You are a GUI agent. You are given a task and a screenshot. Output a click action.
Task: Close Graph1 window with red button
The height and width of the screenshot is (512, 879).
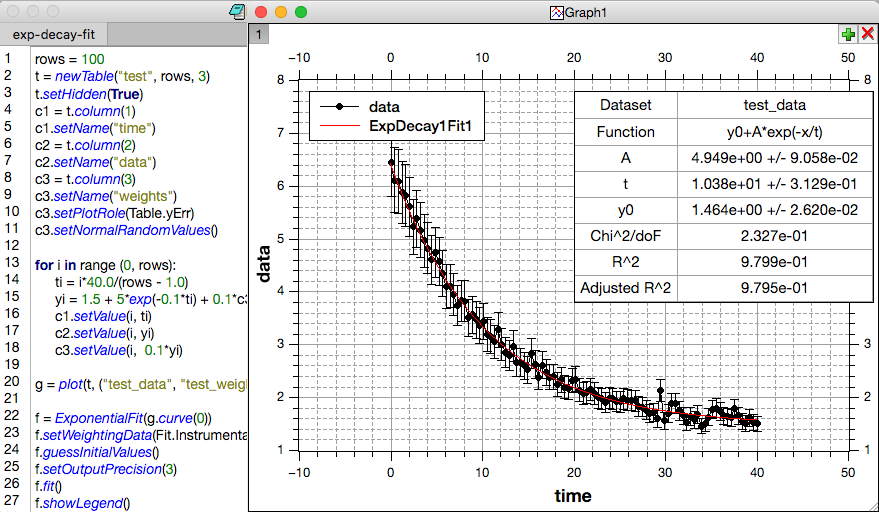(262, 13)
